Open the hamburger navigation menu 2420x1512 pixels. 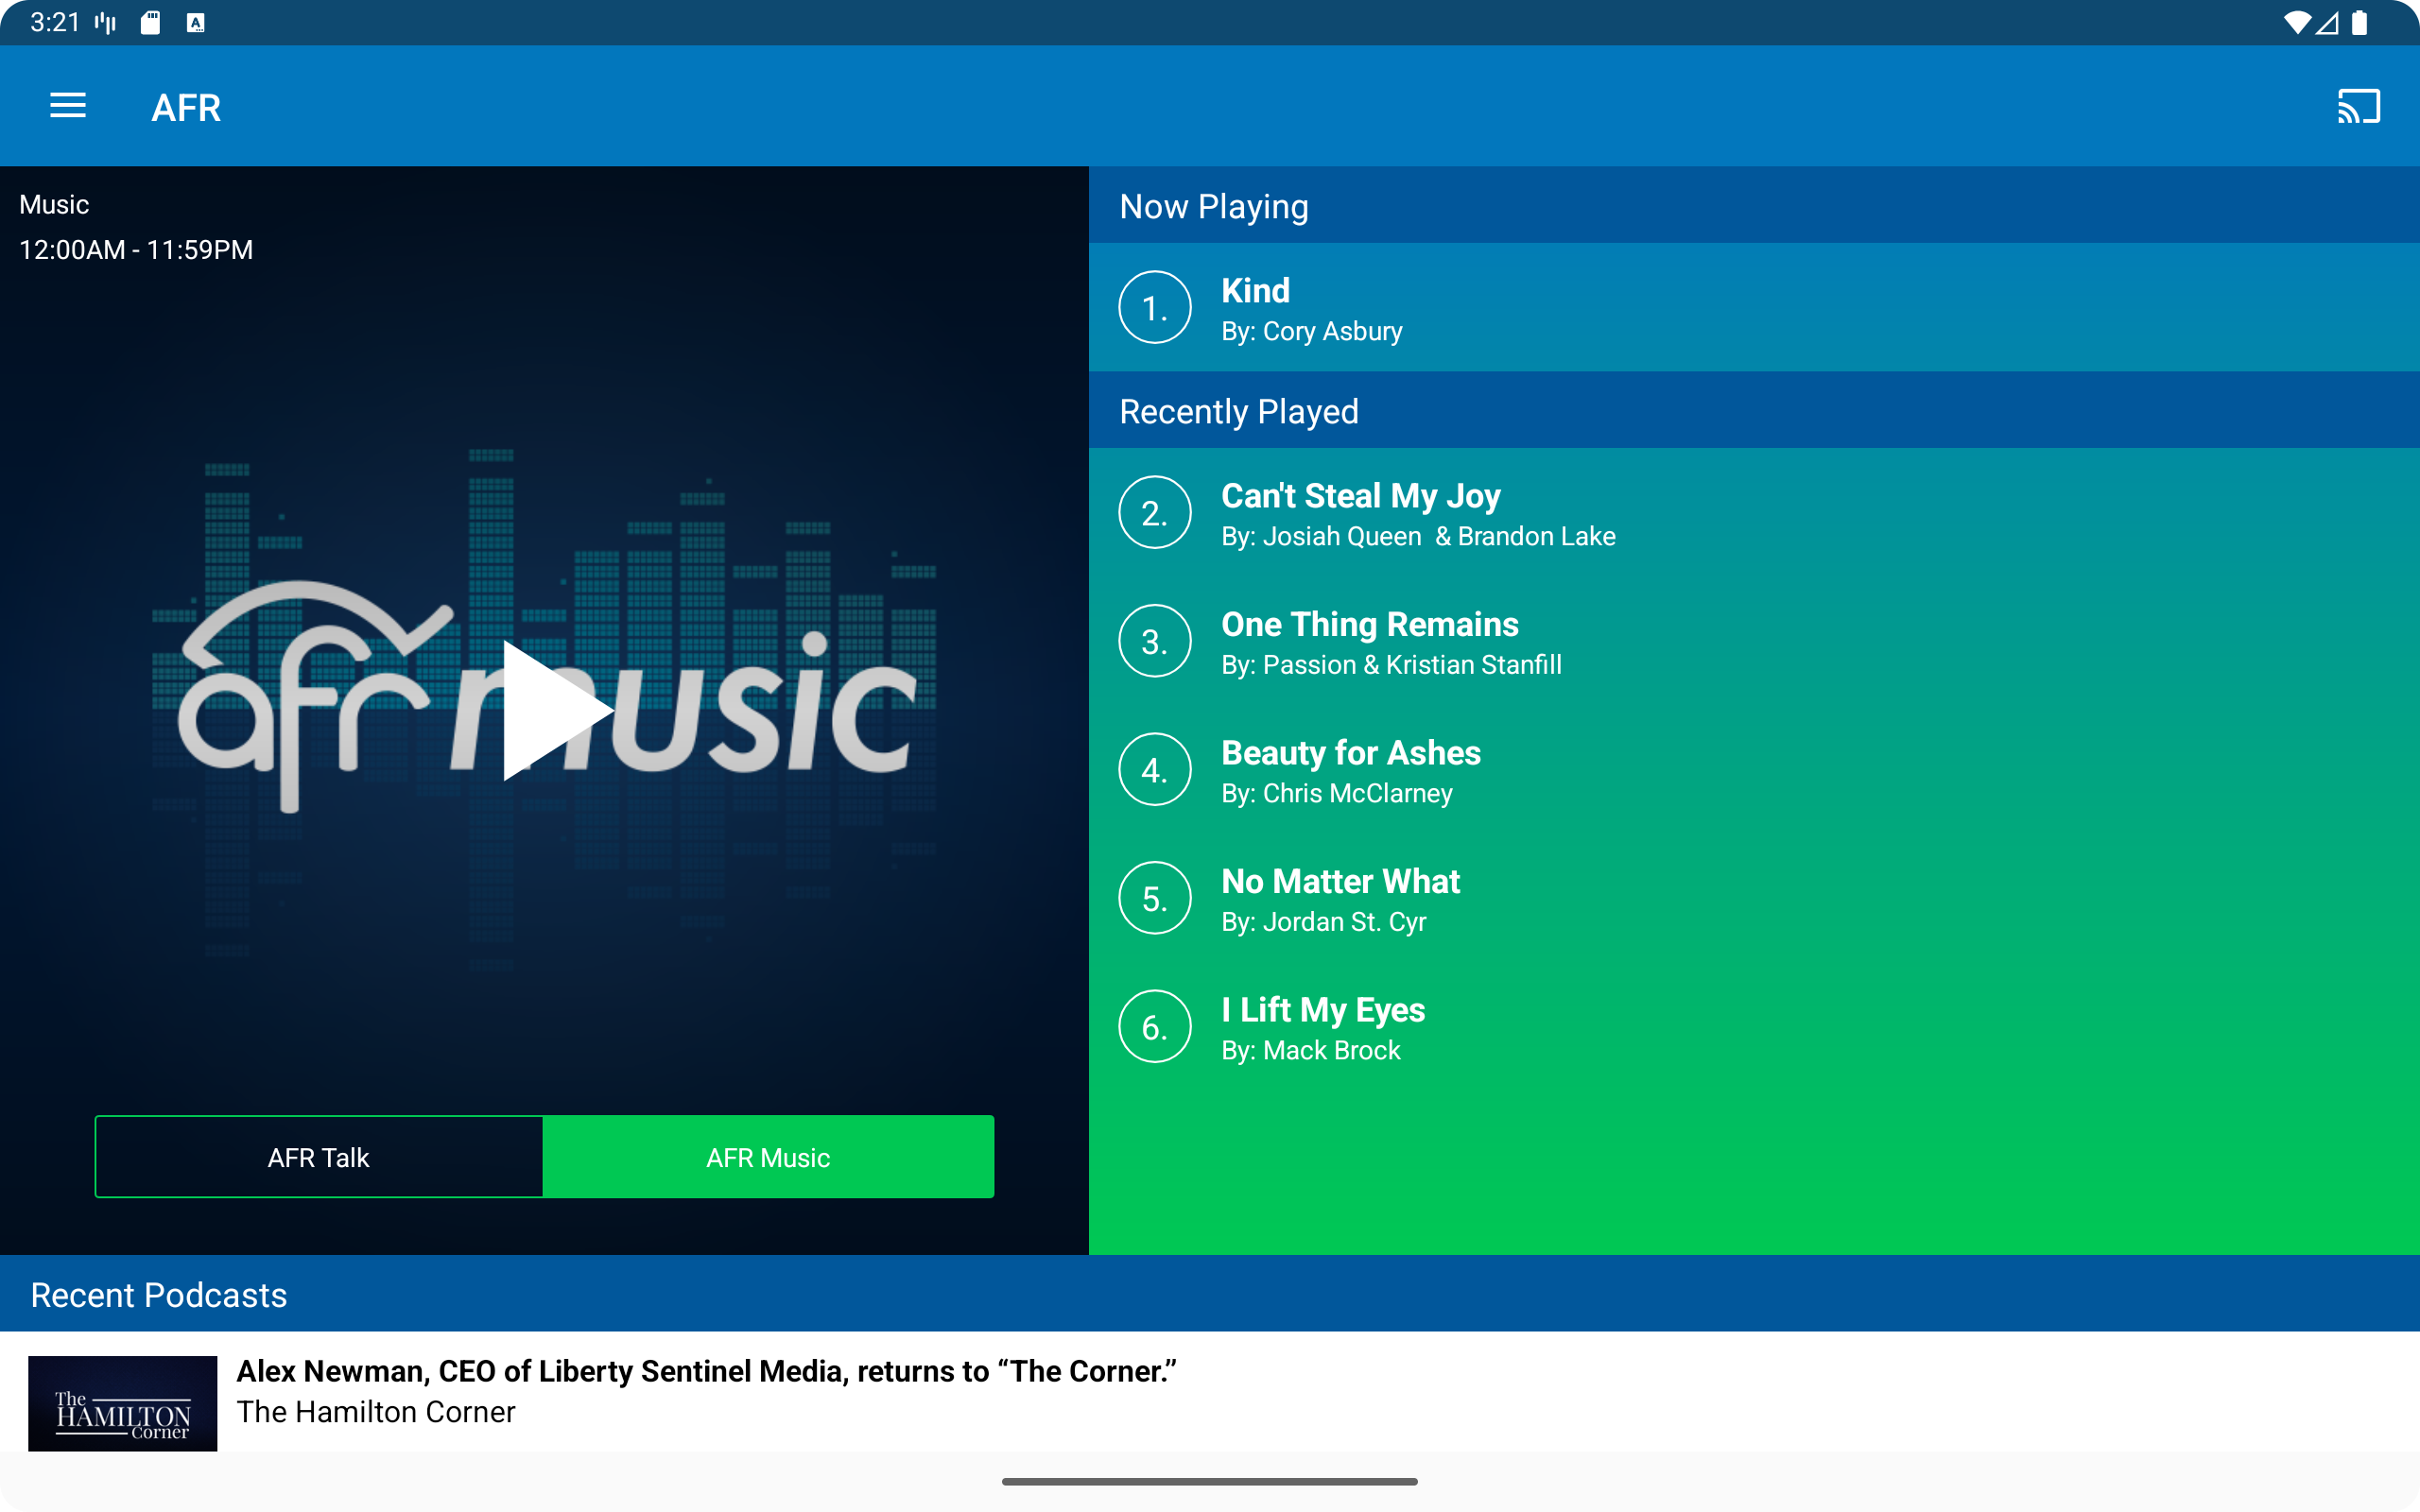[x=68, y=106]
